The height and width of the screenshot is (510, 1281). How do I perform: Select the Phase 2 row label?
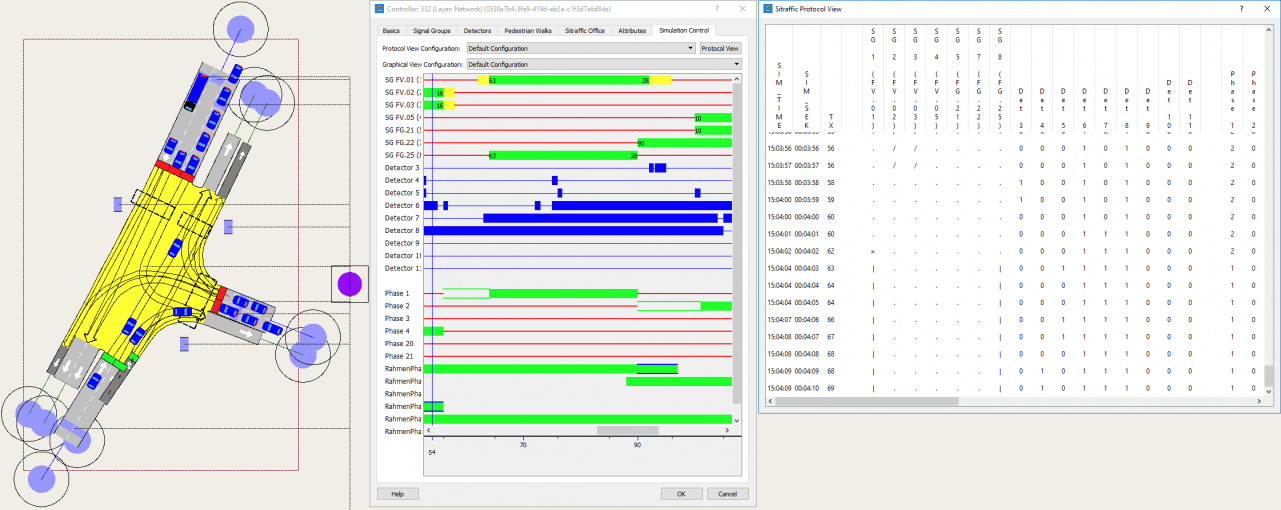click(397, 306)
